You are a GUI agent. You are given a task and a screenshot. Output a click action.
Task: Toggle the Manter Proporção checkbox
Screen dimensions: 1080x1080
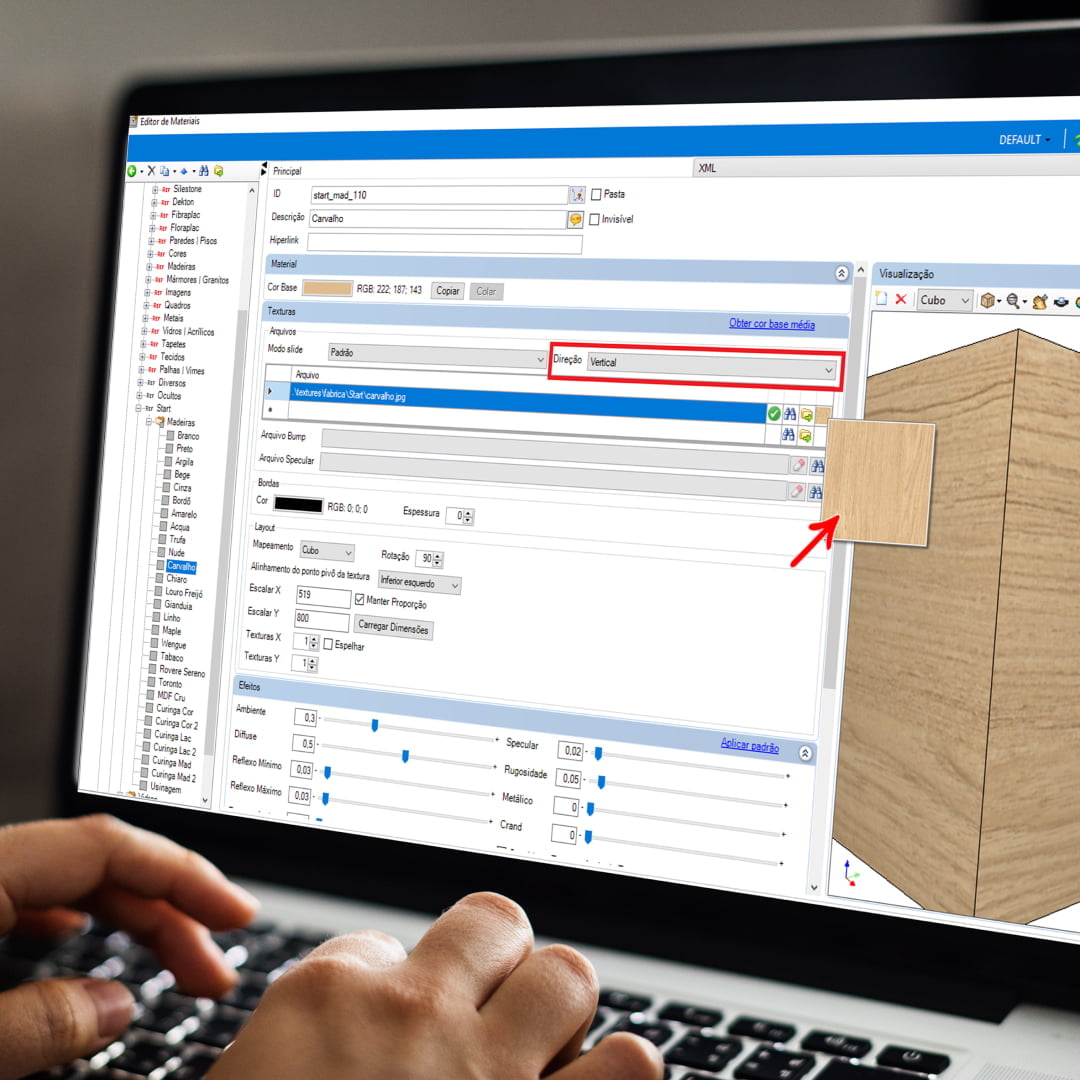[360, 601]
